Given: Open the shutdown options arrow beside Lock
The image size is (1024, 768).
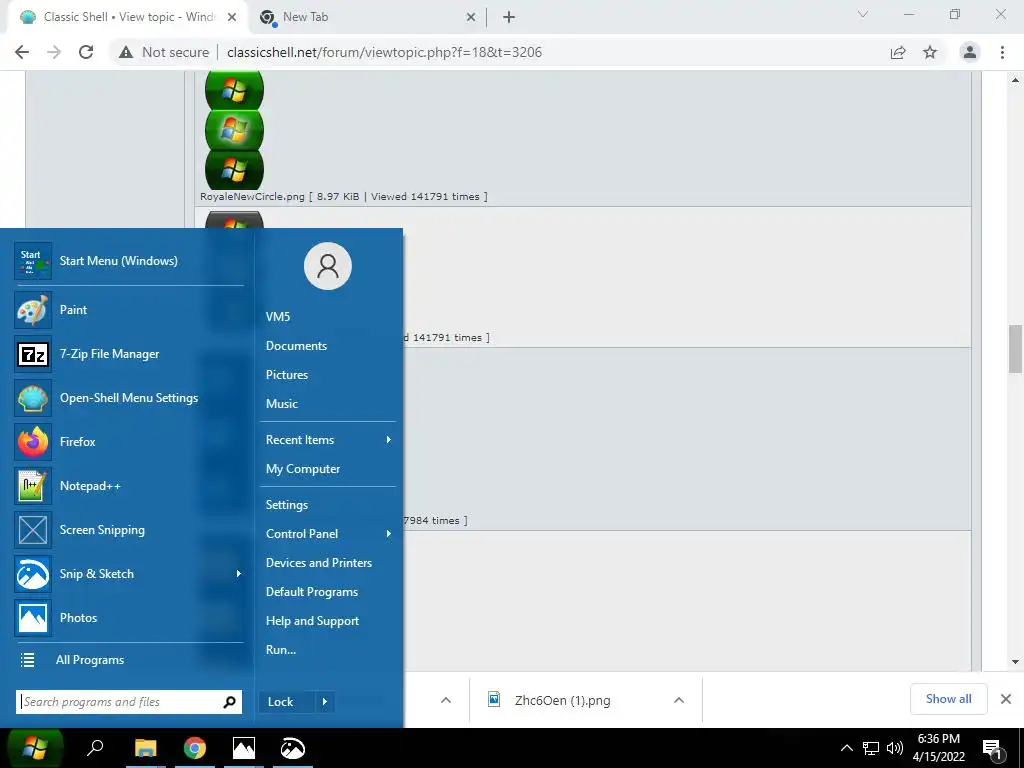Looking at the screenshot, I should (325, 702).
